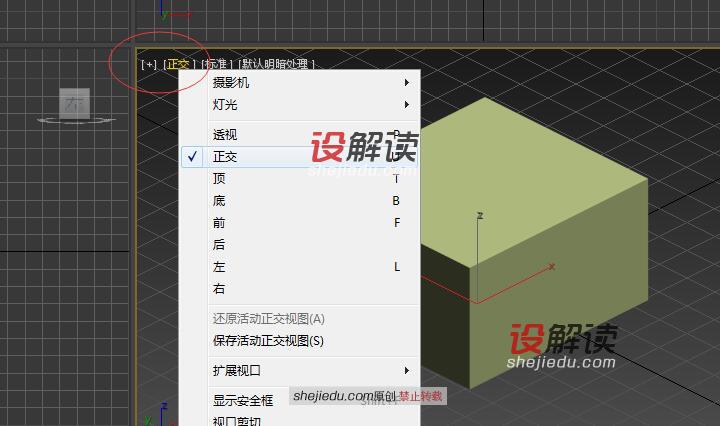Expand the 灯光 submenu
The image size is (720, 426).
point(225,105)
